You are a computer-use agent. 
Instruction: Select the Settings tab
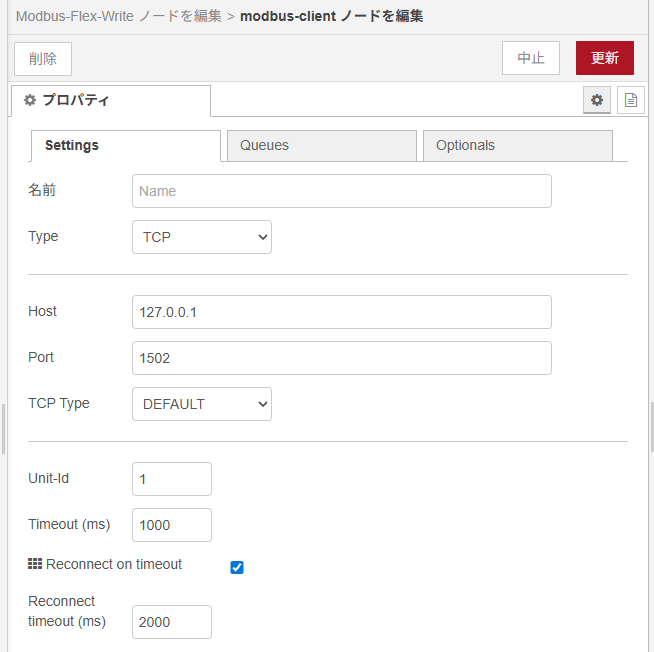(125, 145)
